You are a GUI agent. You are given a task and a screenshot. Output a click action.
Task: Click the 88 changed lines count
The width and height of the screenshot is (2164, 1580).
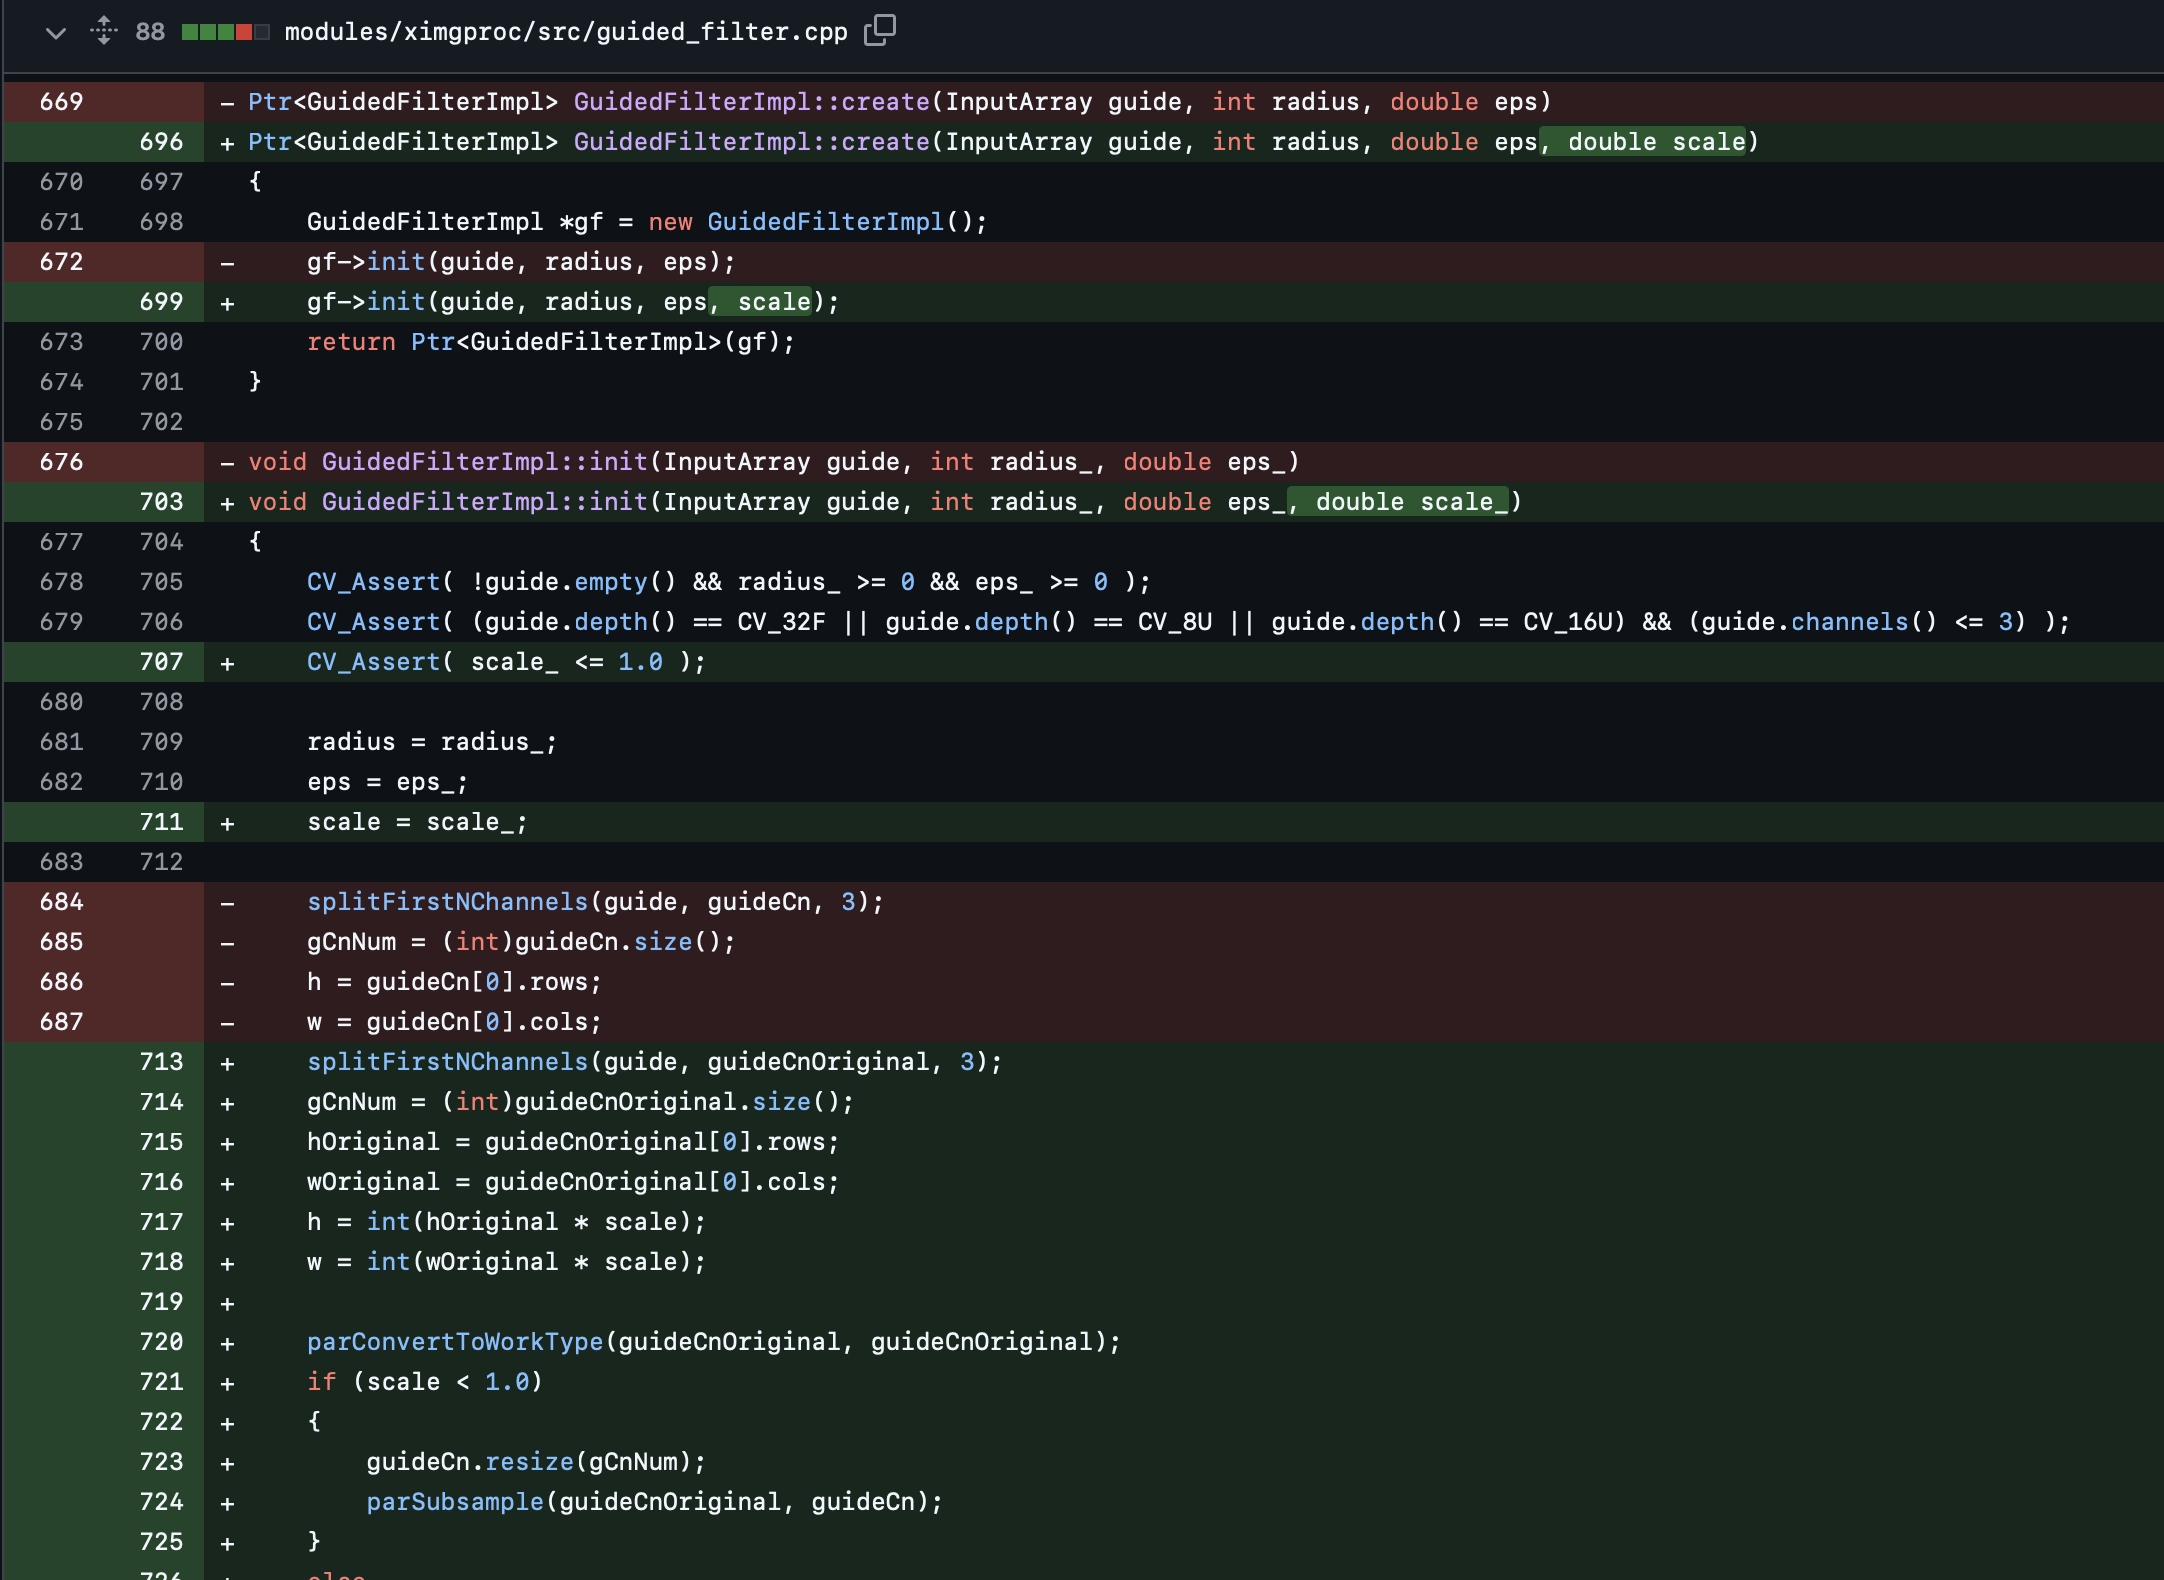point(150,33)
